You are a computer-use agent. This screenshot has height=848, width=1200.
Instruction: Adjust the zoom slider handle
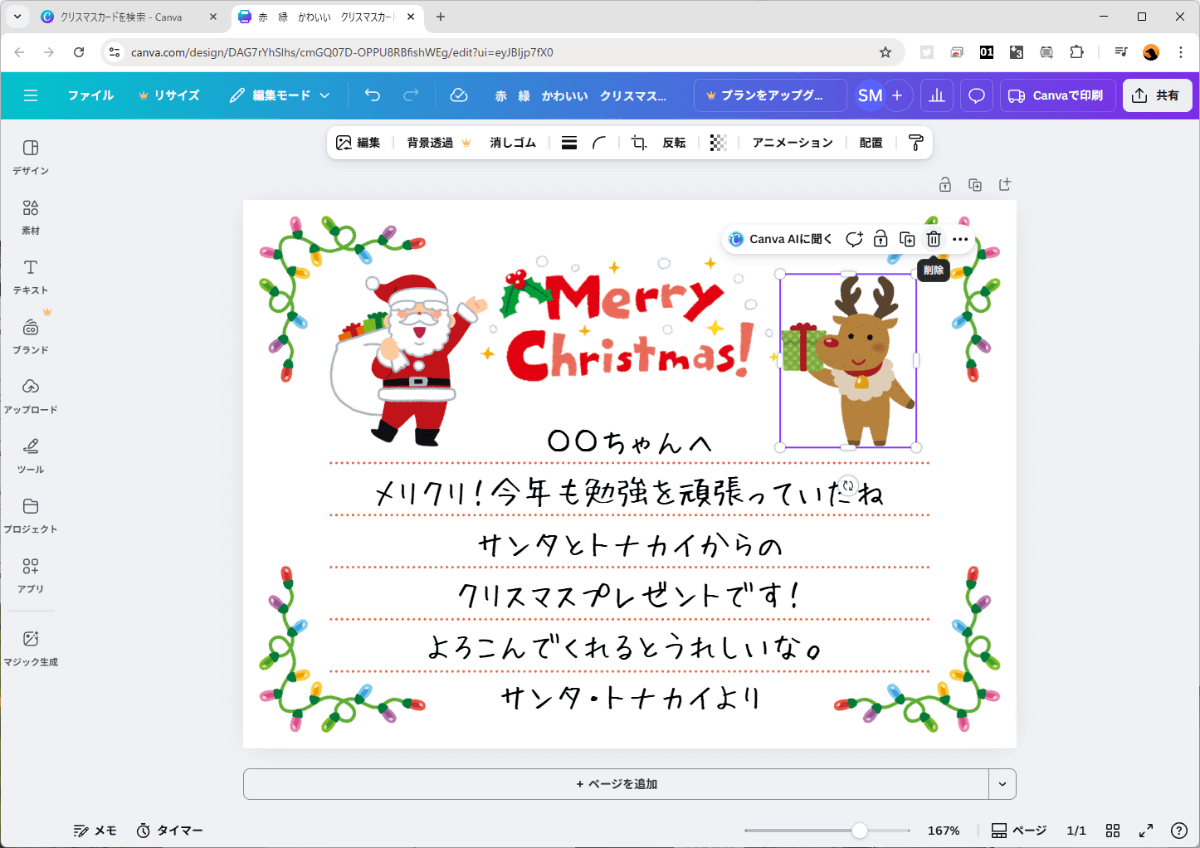click(x=859, y=831)
